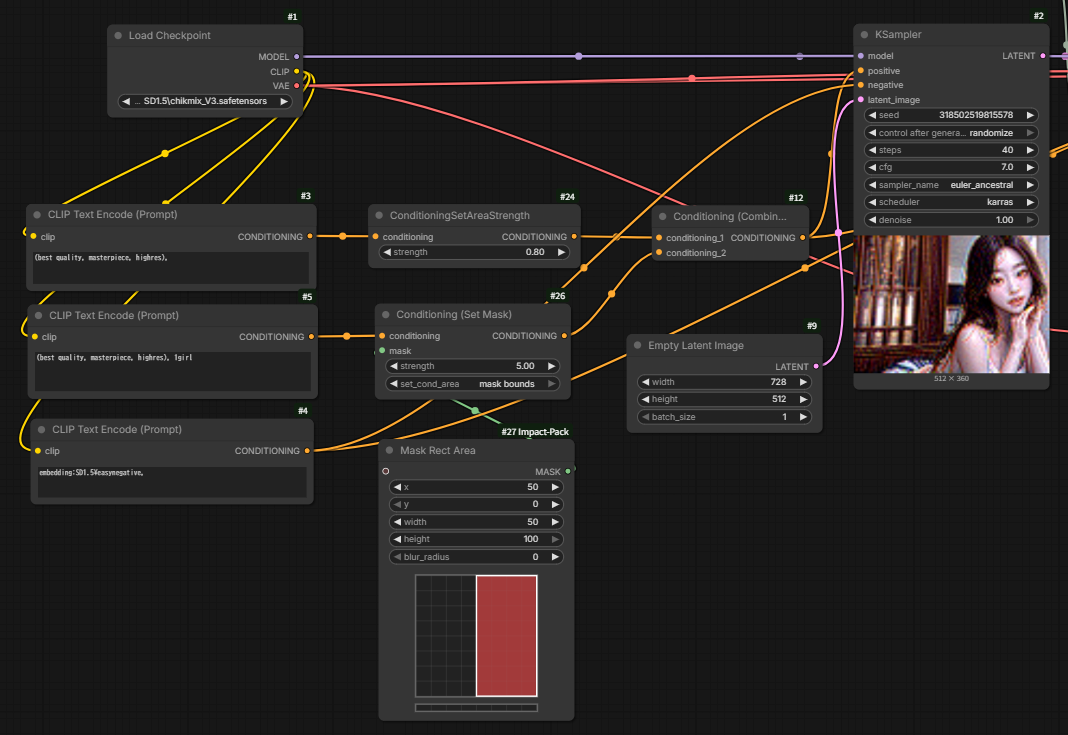Click the negative prompt text box with easynegative
The height and width of the screenshot is (735, 1068).
[x=172, y=482]
